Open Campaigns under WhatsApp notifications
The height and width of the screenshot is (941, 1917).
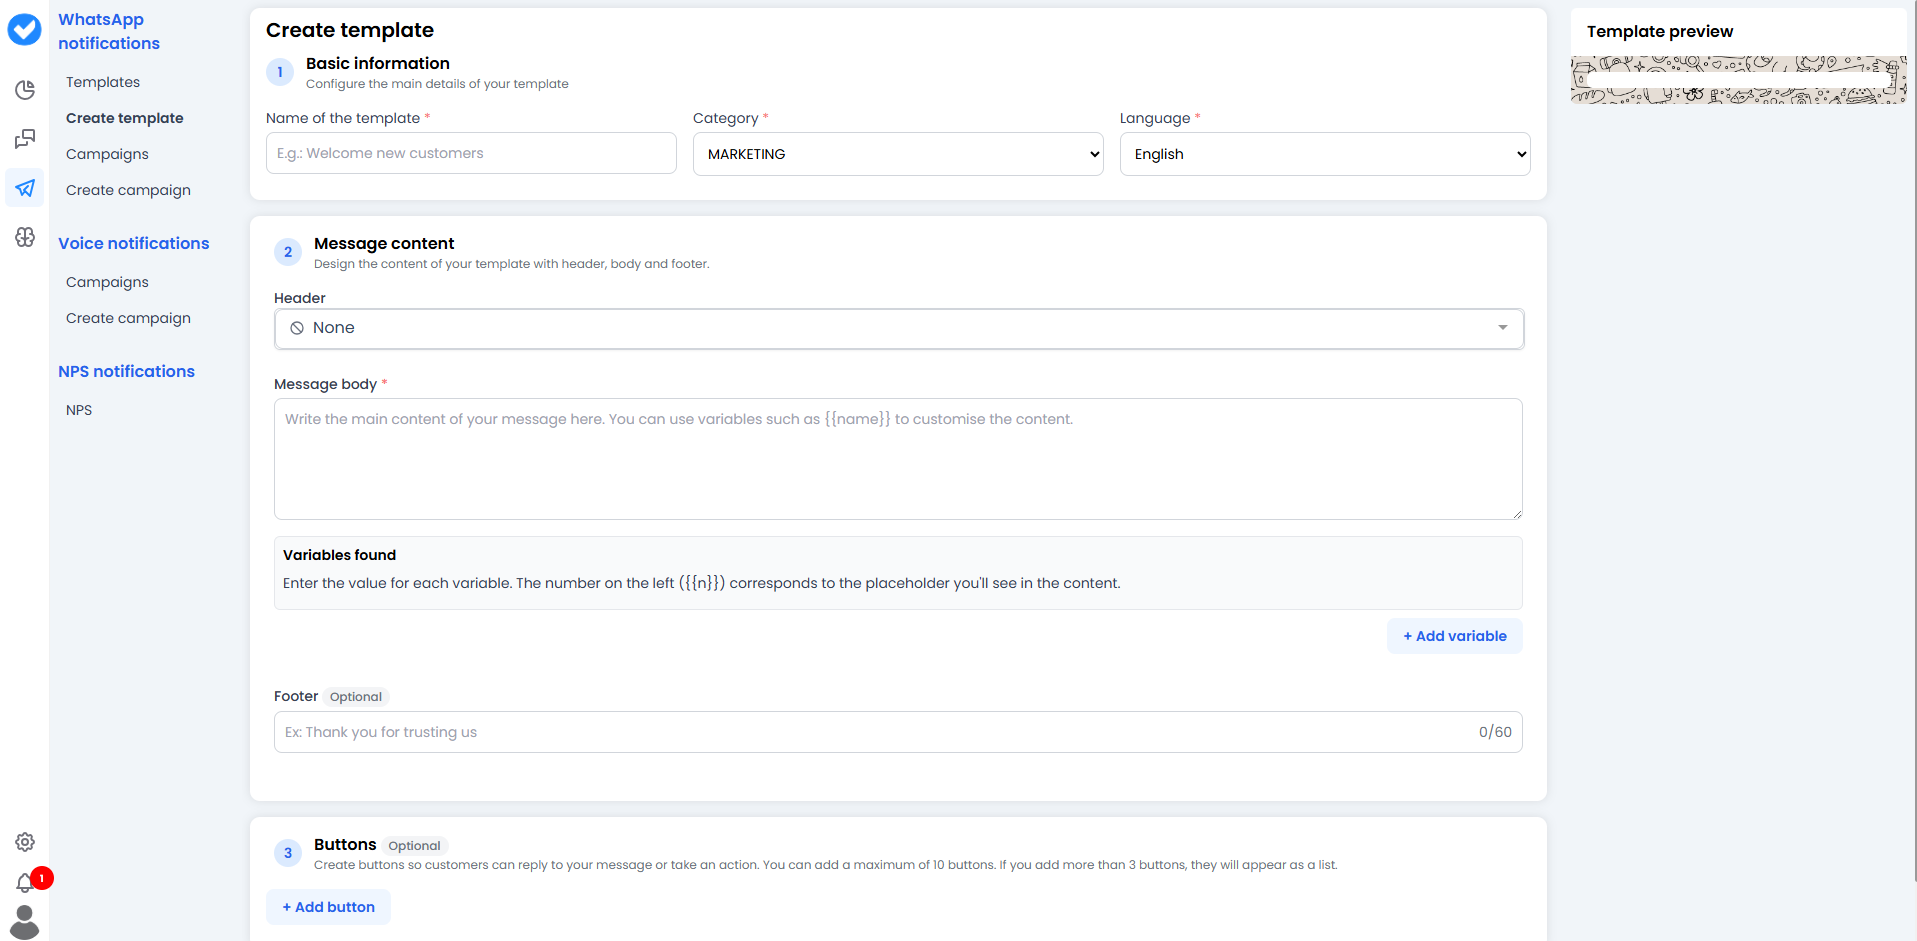point(107,154)
